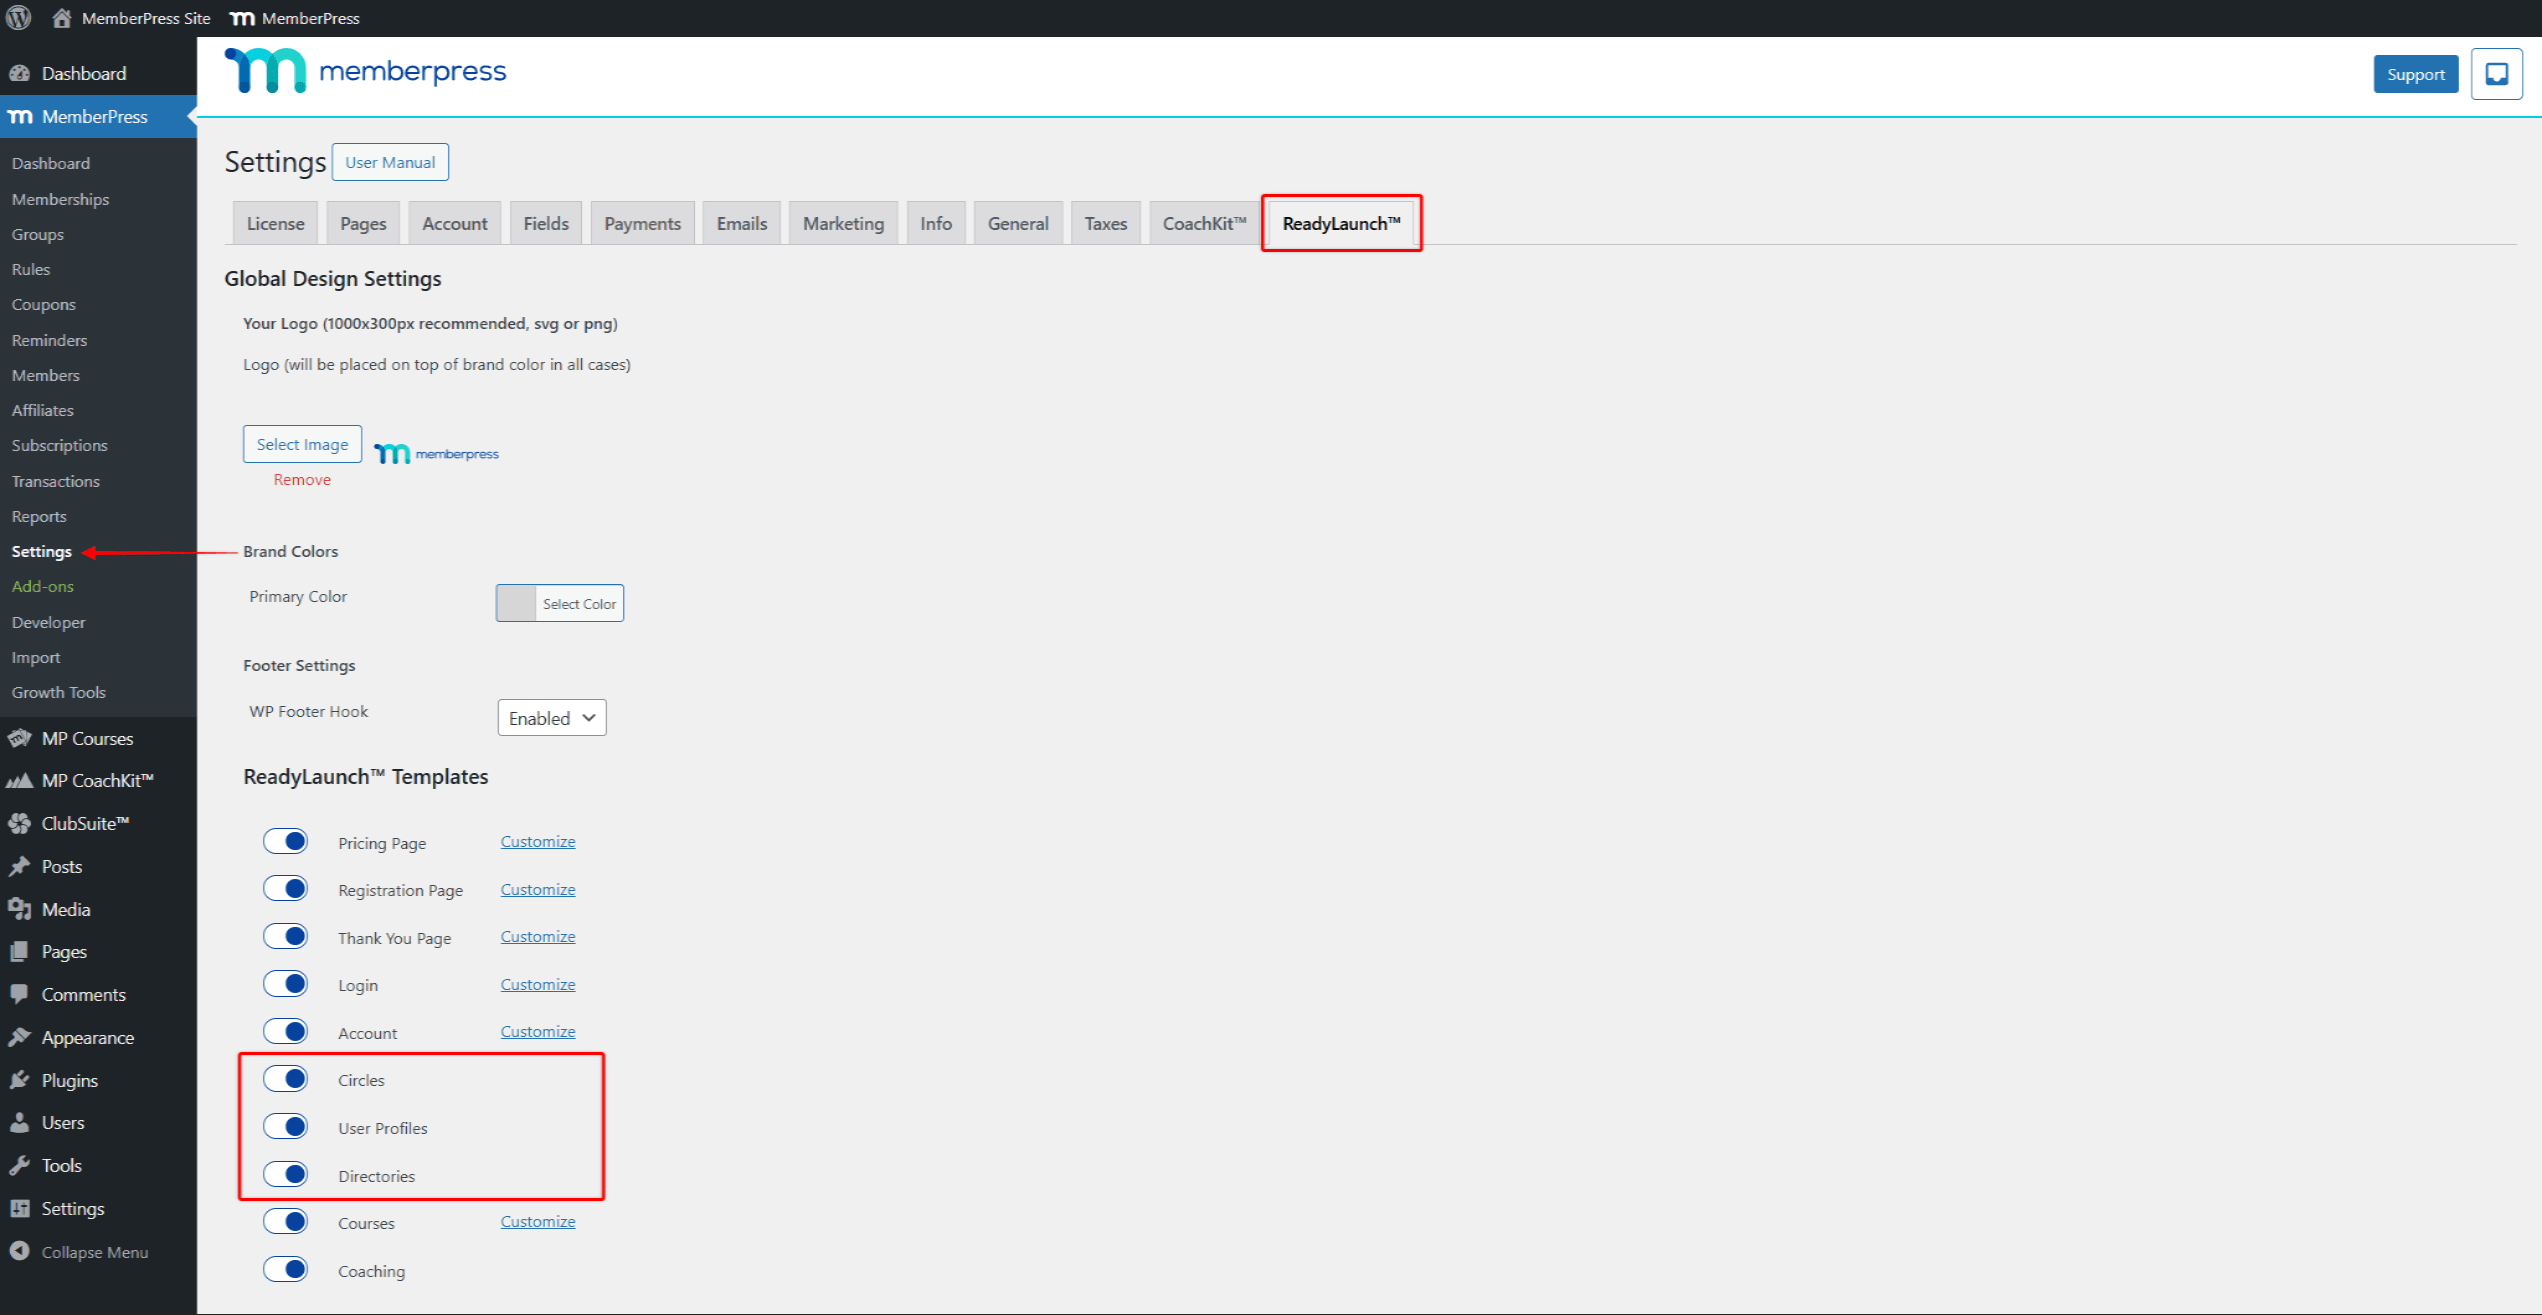Open Transactions in the sidebar

55,481
